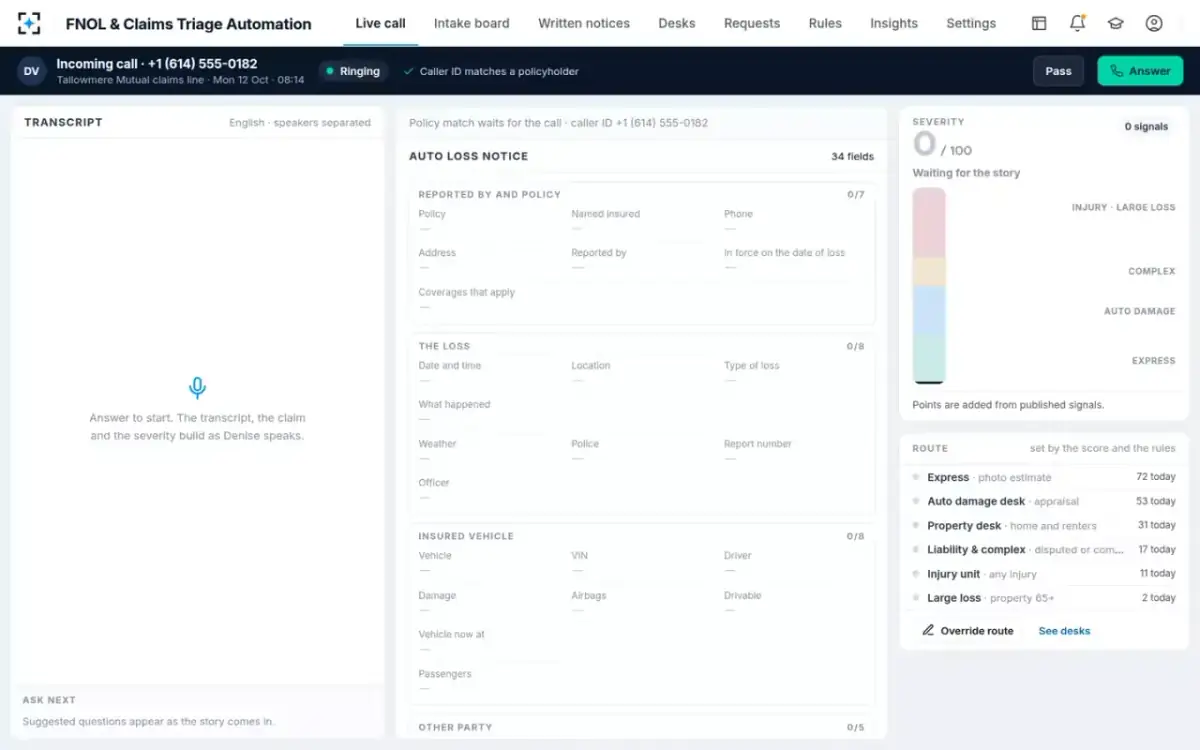This screenshot has height=750, width=1200.
Task: Open the graduation cap training icon
Action: (x=1115, y=23)
